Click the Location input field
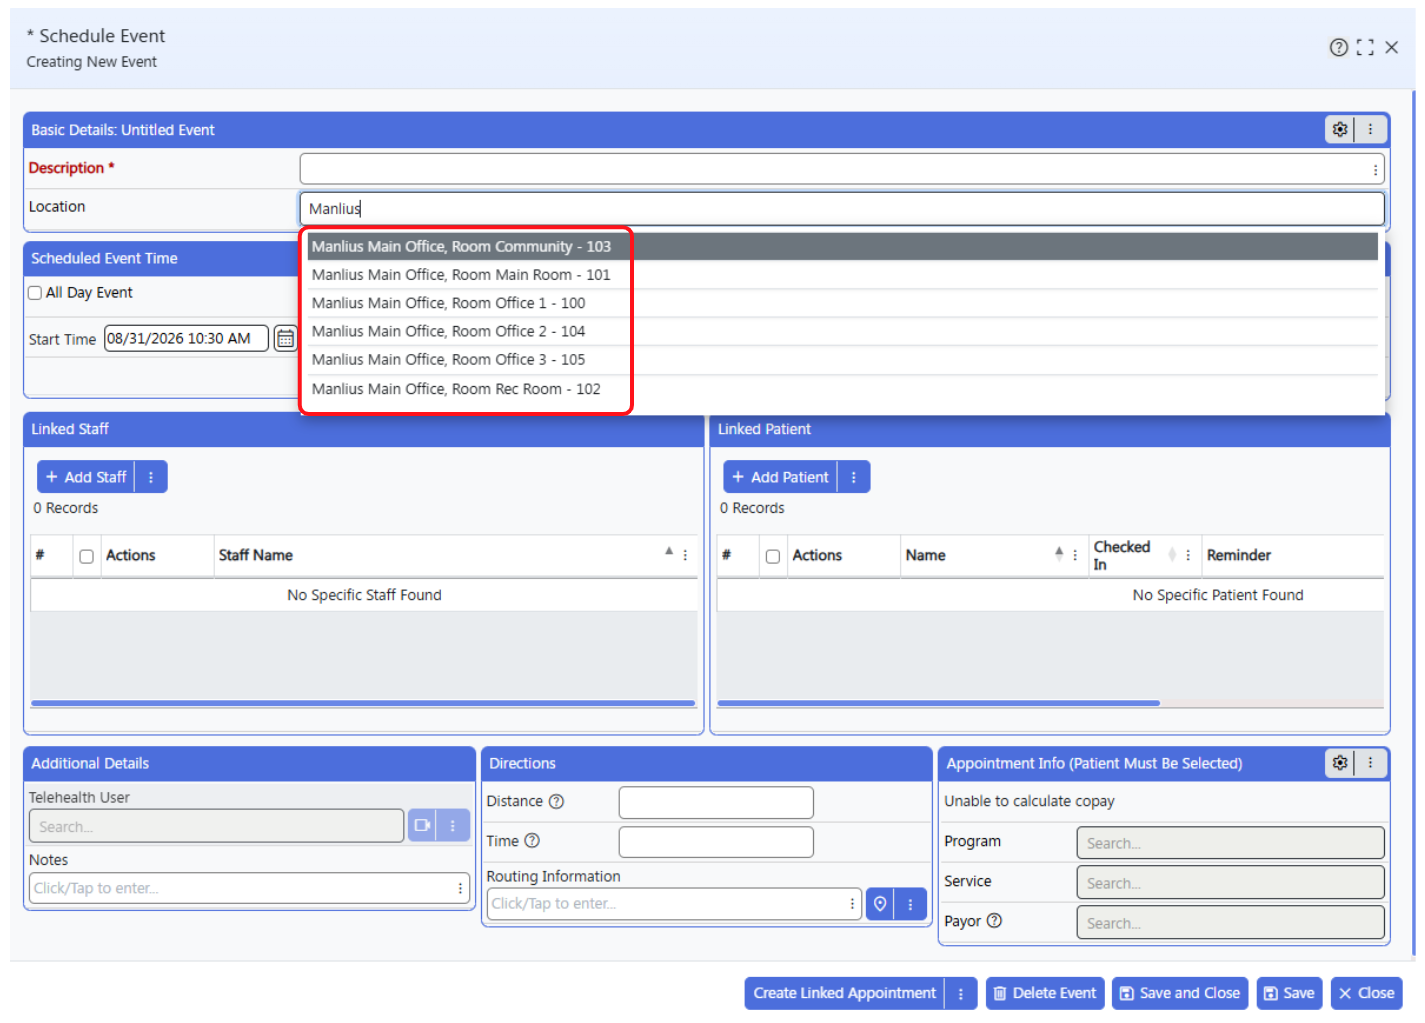 842,209
